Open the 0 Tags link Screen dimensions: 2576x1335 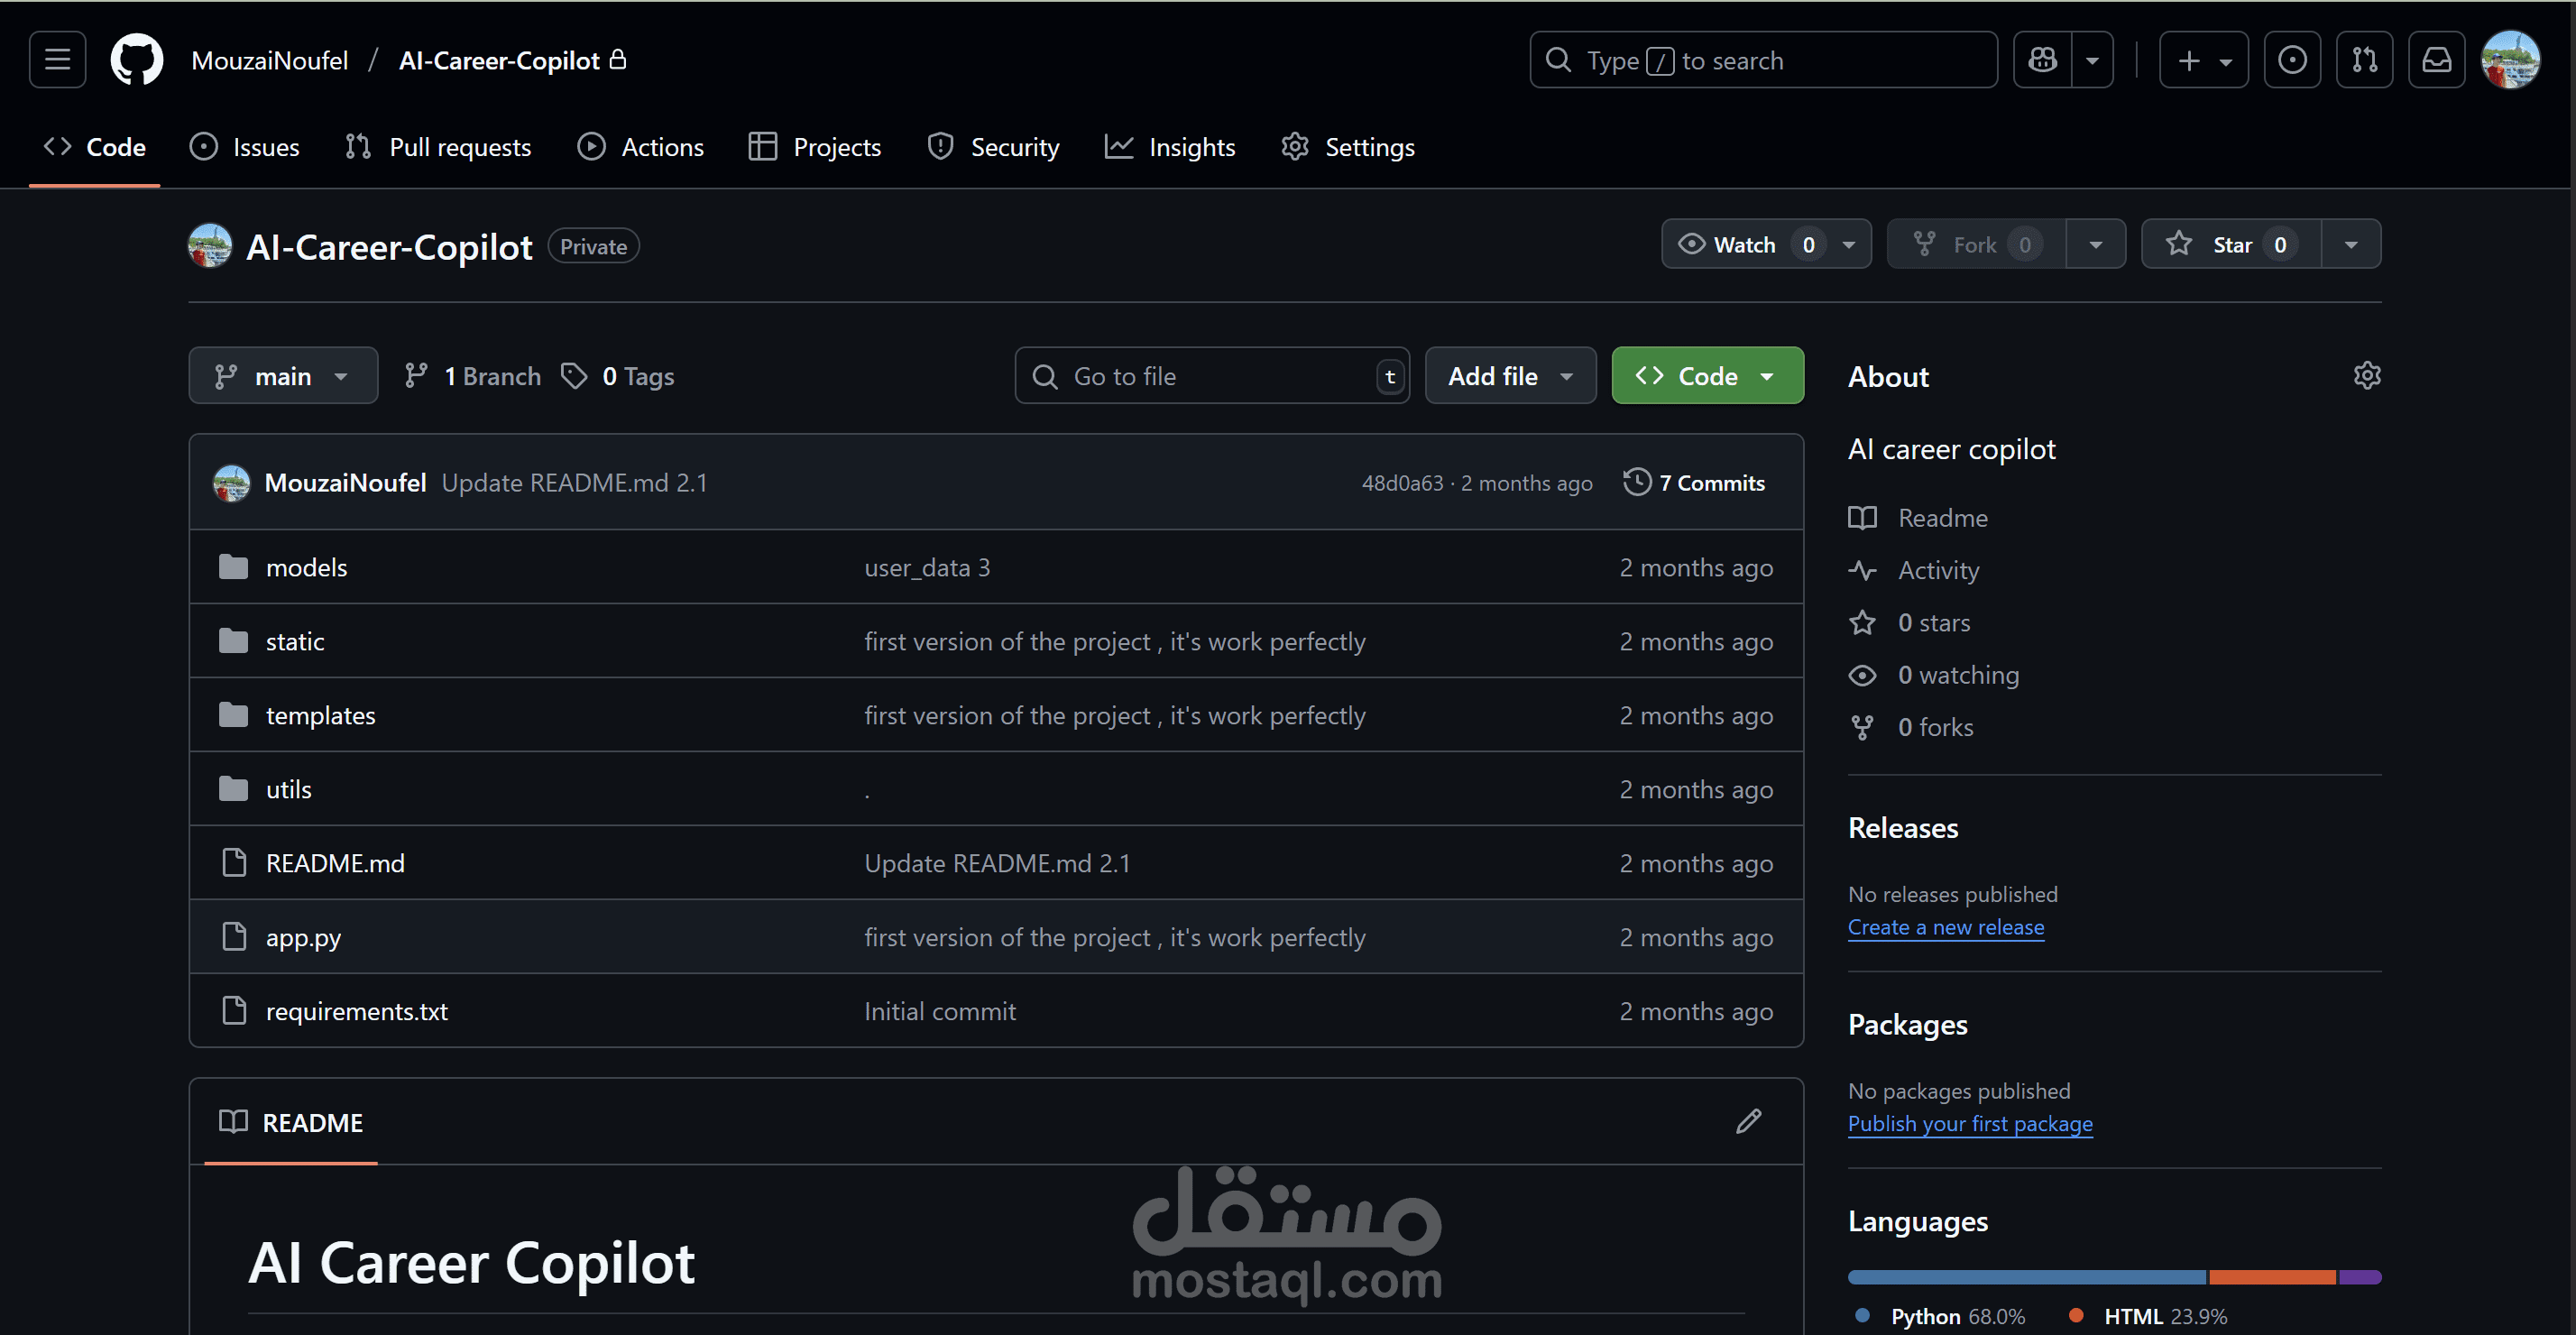tap(617, 376)
